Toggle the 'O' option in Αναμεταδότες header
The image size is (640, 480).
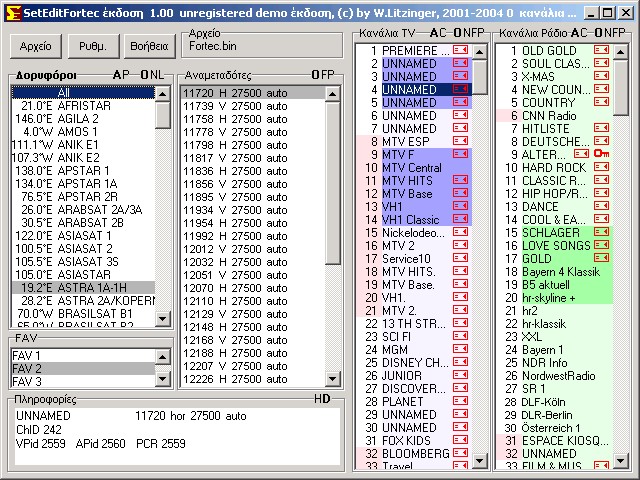(x=315, y=75)
